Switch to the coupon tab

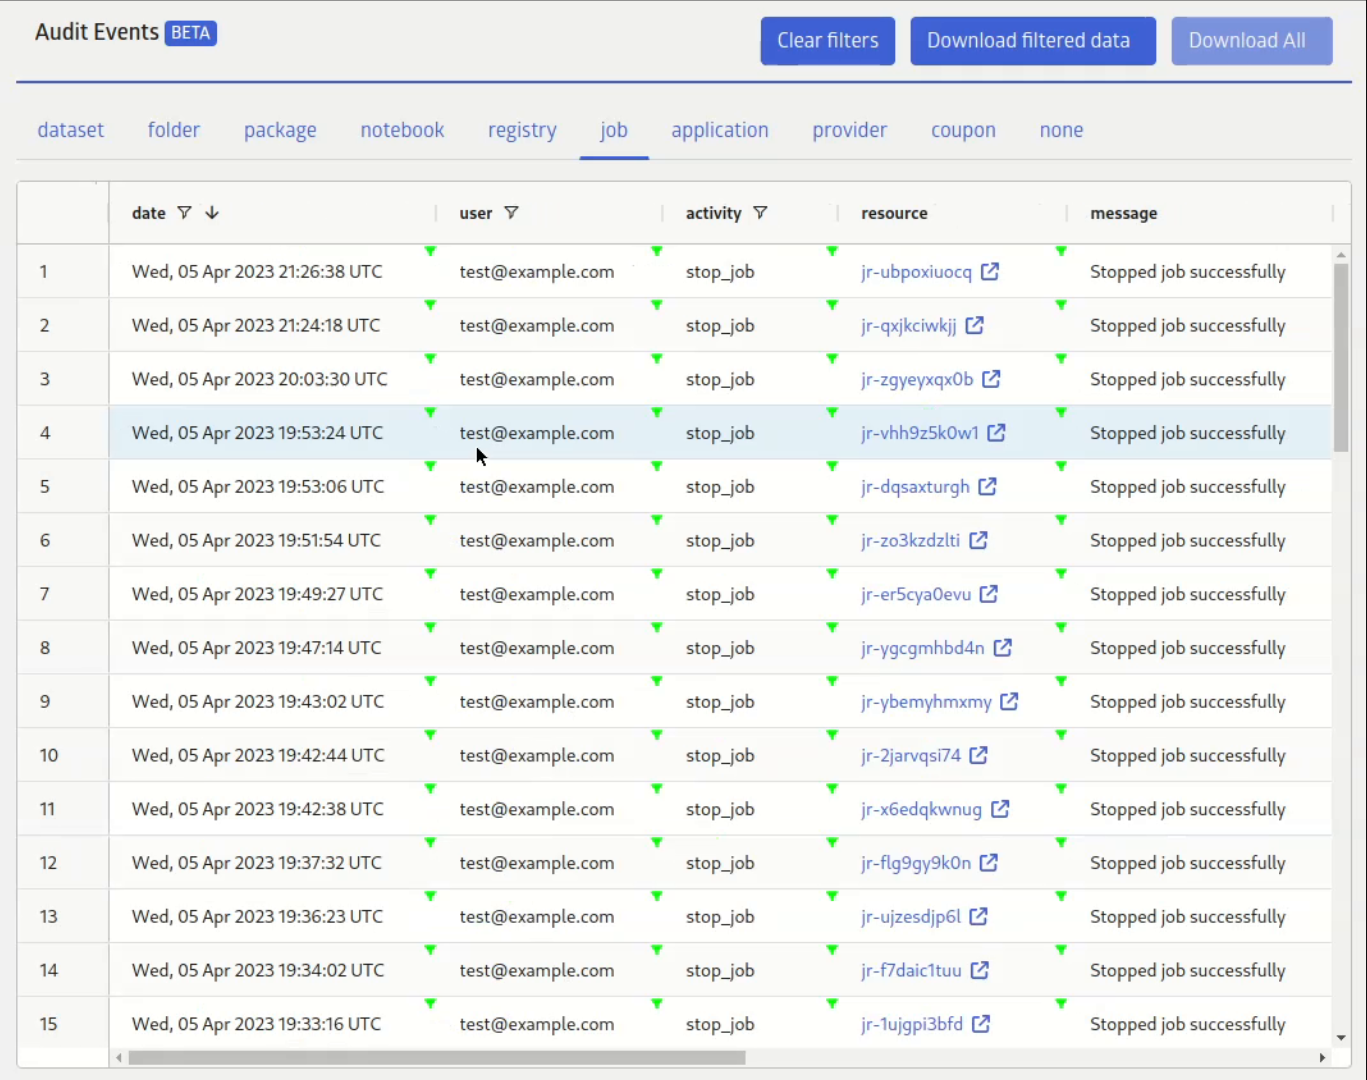pos(963,130)
